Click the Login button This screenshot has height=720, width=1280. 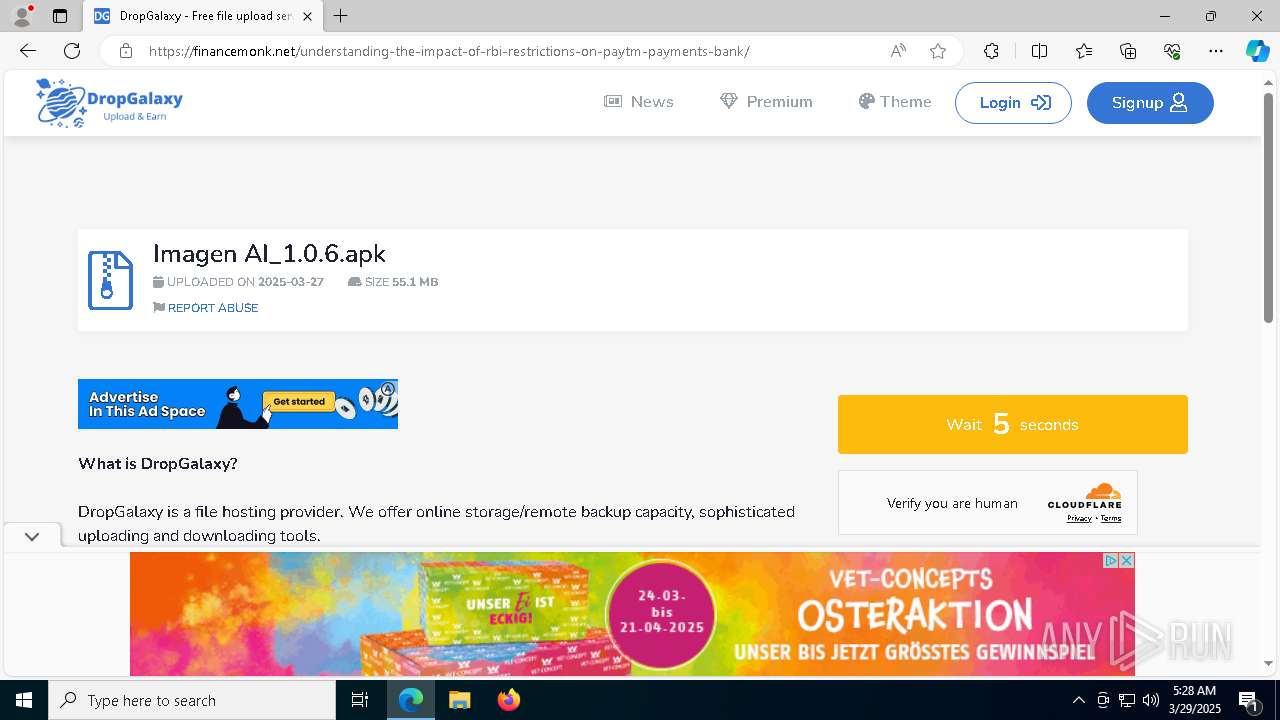(1013, 103)
